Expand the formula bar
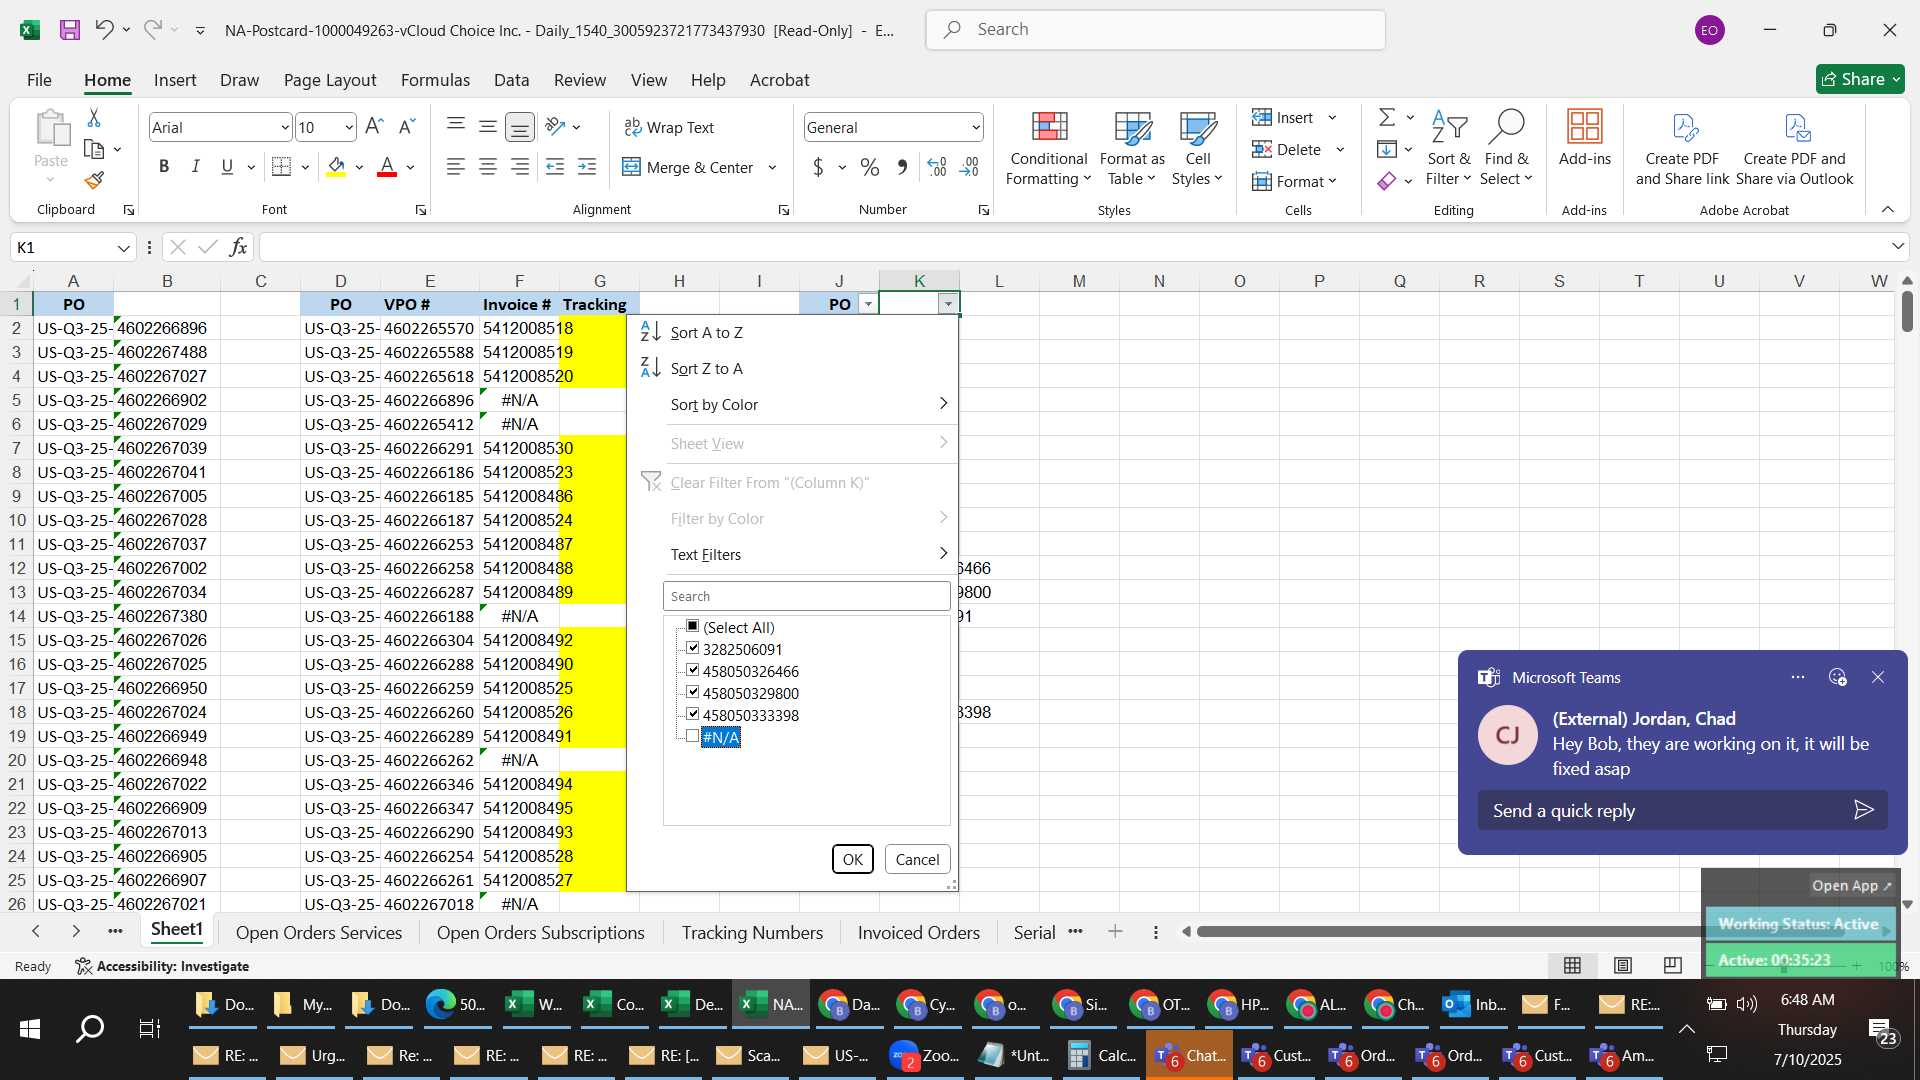This screenshot has height=1080, width=1920. (1897, 247)
